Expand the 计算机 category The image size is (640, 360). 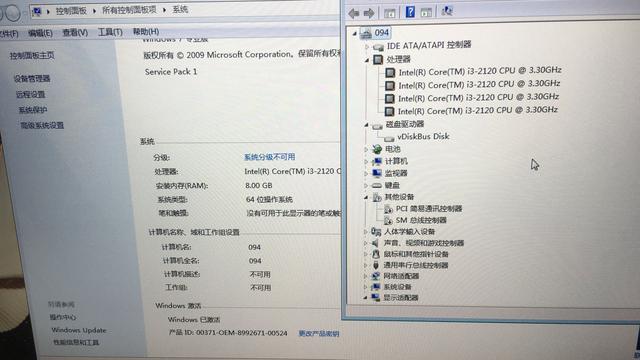(366, 162)
